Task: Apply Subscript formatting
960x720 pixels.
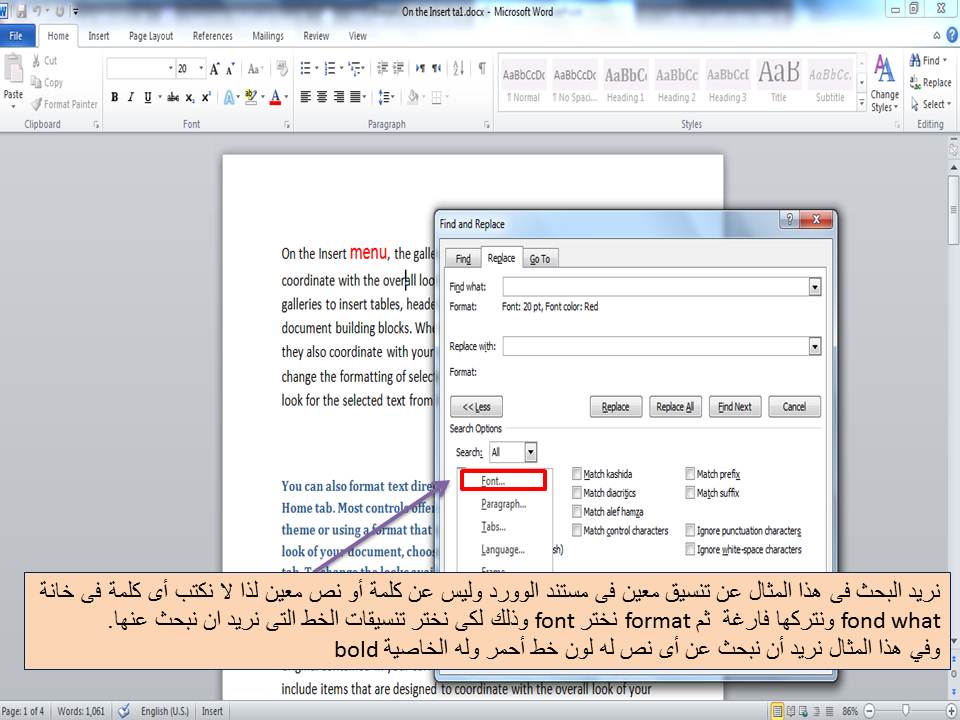Action: pos(190,97)
